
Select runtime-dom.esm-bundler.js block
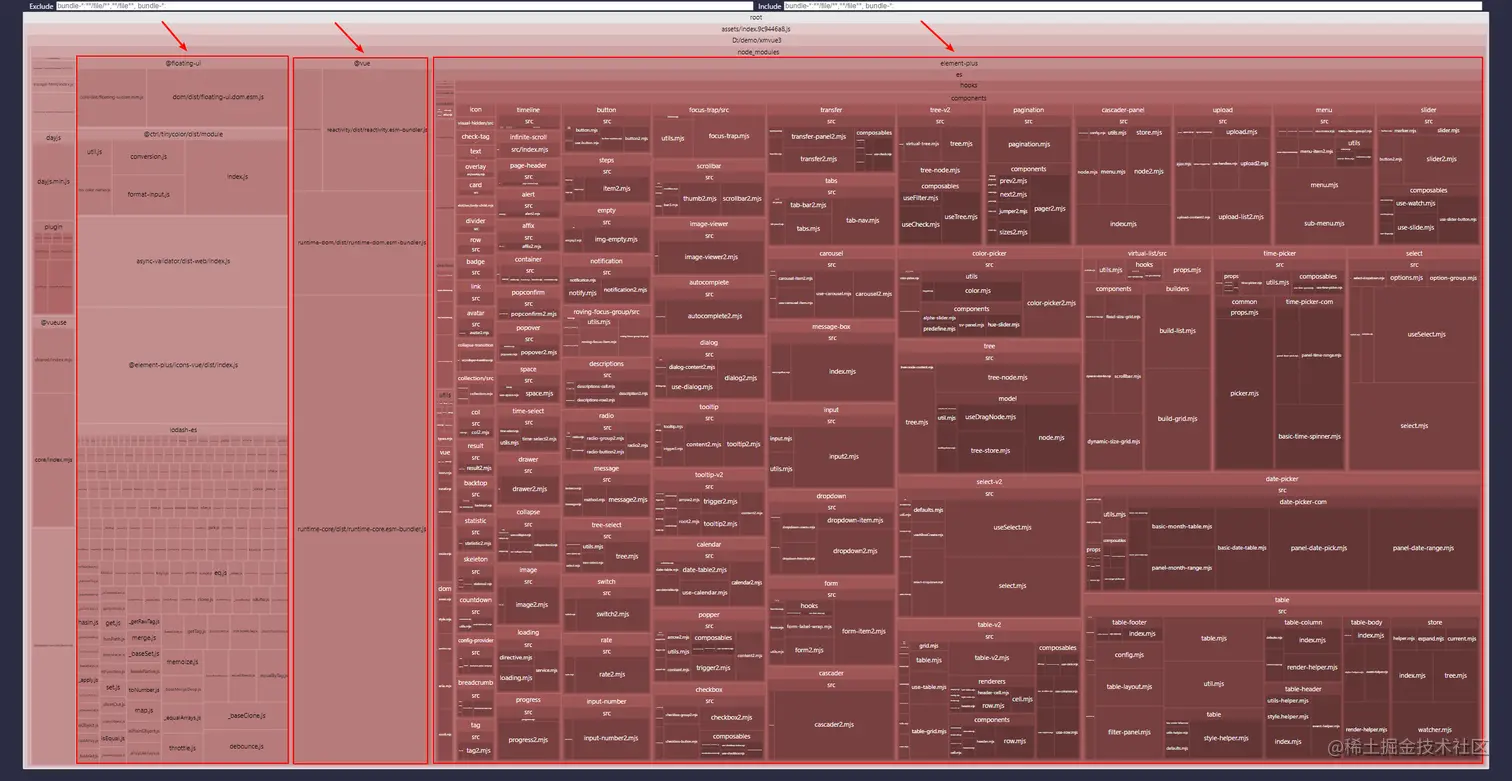point(361,243)
